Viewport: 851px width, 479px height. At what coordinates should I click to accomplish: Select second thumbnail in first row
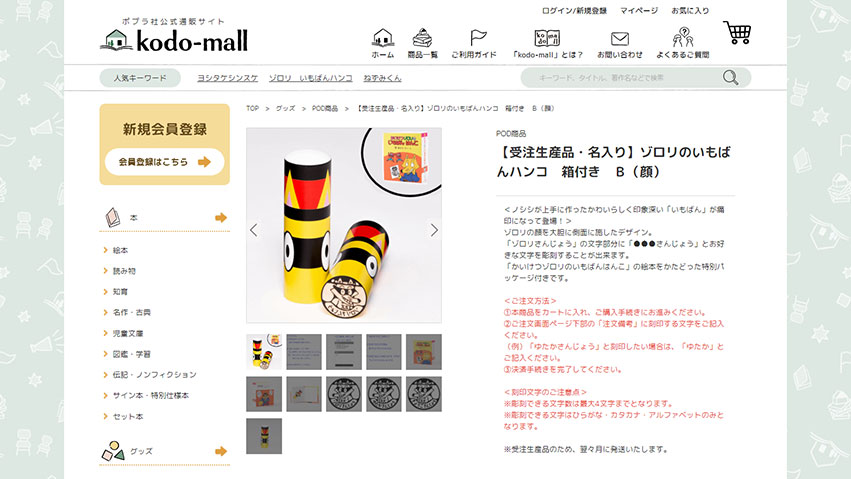click(304, 352)
